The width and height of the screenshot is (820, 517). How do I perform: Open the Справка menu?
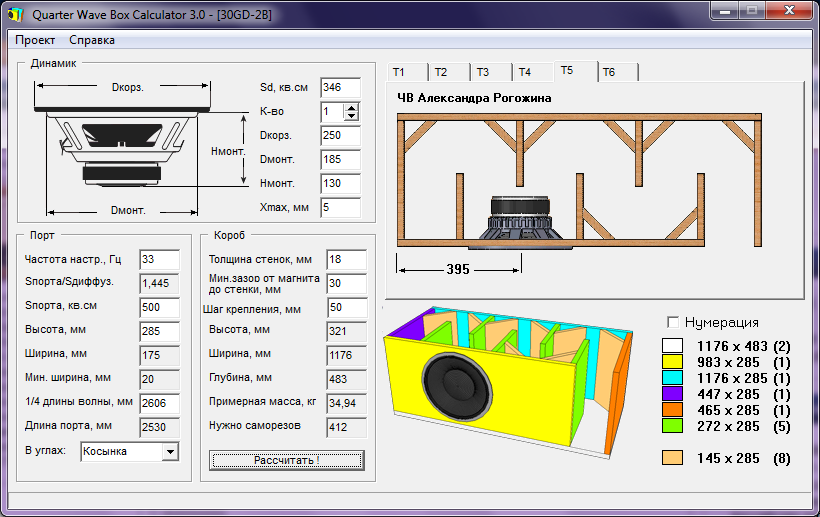pyautogui.click(x=92, y=40)
